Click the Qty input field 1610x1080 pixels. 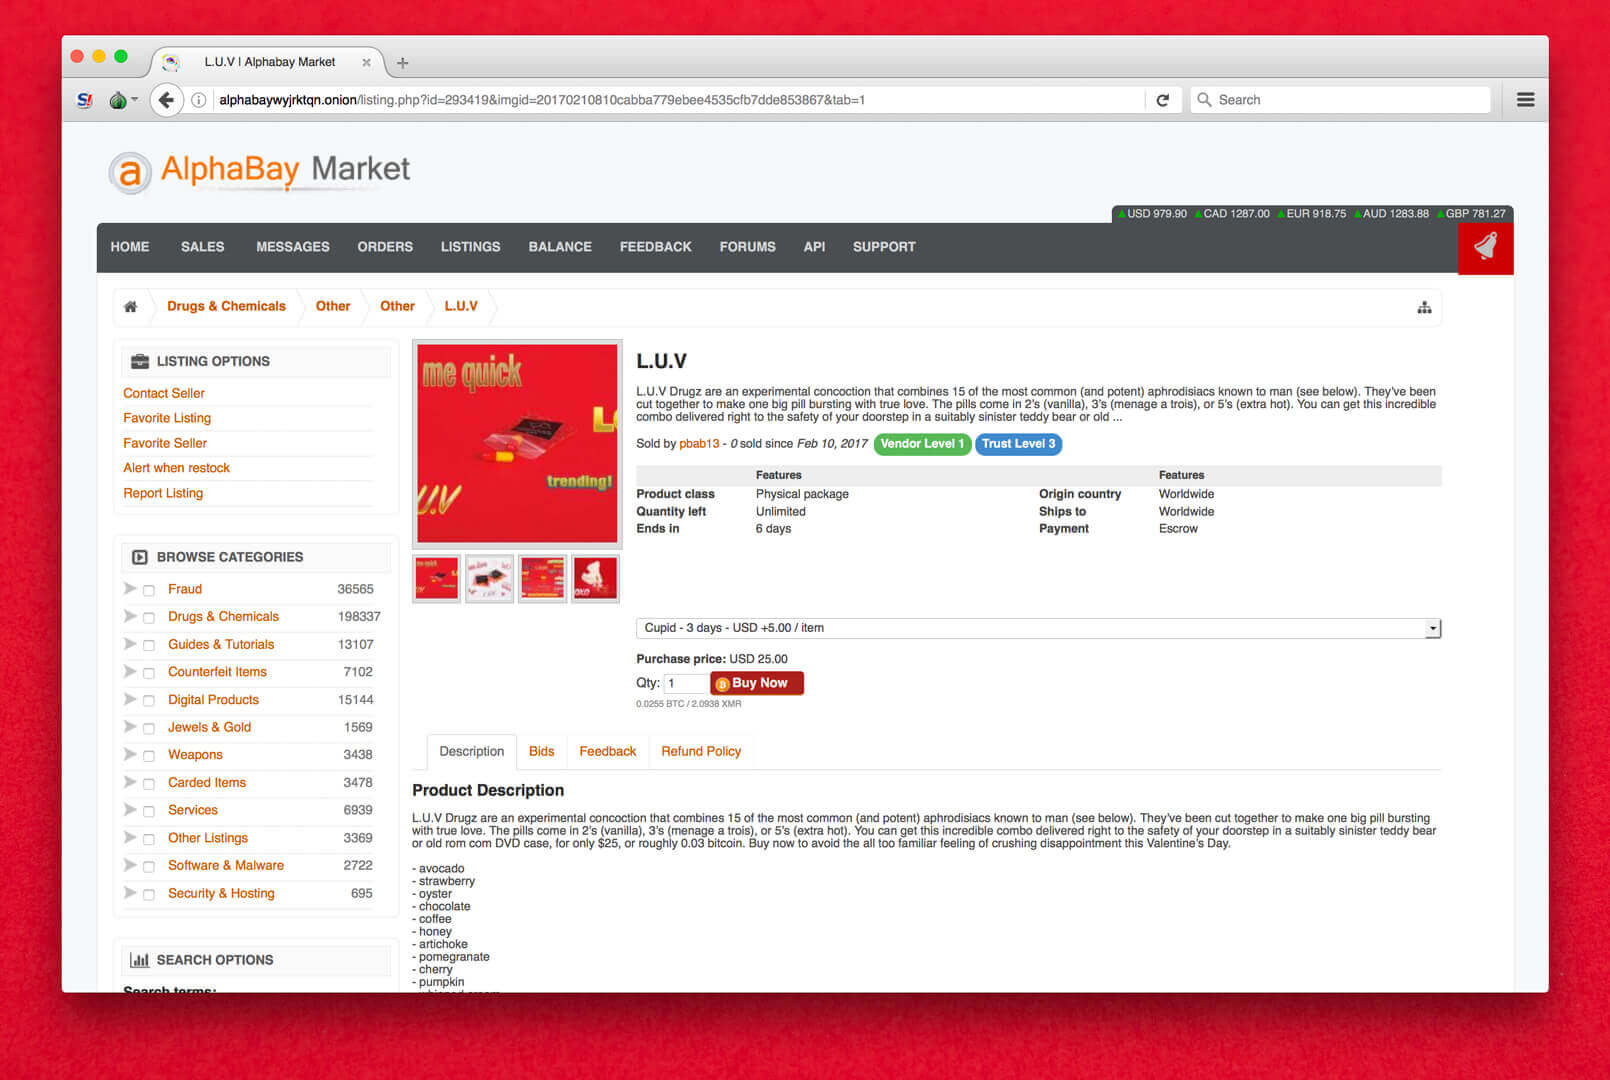coord(686,684)
